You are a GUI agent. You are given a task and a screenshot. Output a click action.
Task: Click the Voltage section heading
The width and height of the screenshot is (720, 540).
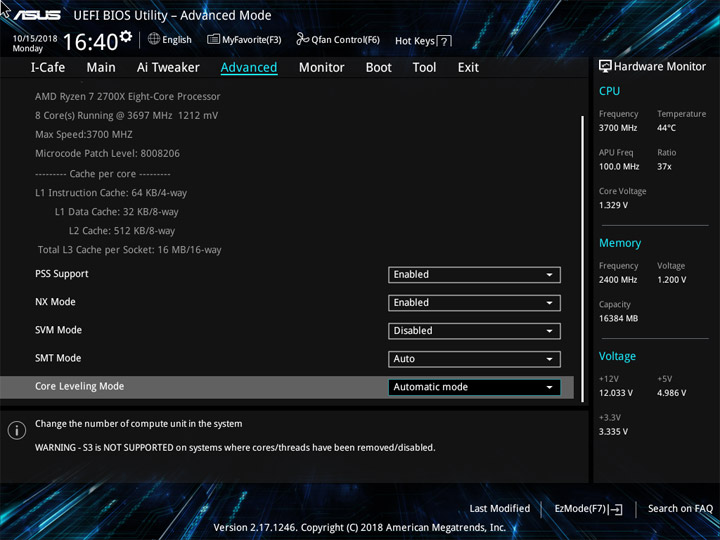click(x=617, y=356)
